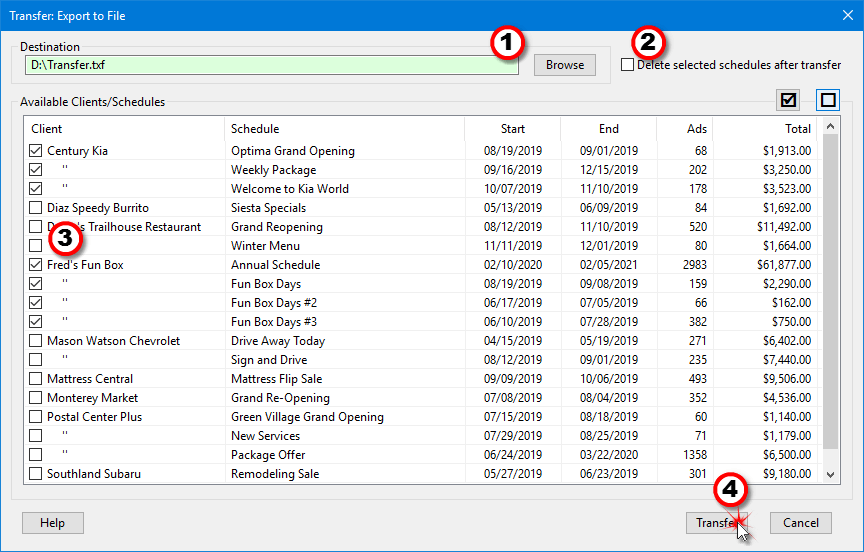This screenshot has width=864, height=552.
Task: Uncheck Fred's Fun Box Annual Schedule
Action: point(35,264)
